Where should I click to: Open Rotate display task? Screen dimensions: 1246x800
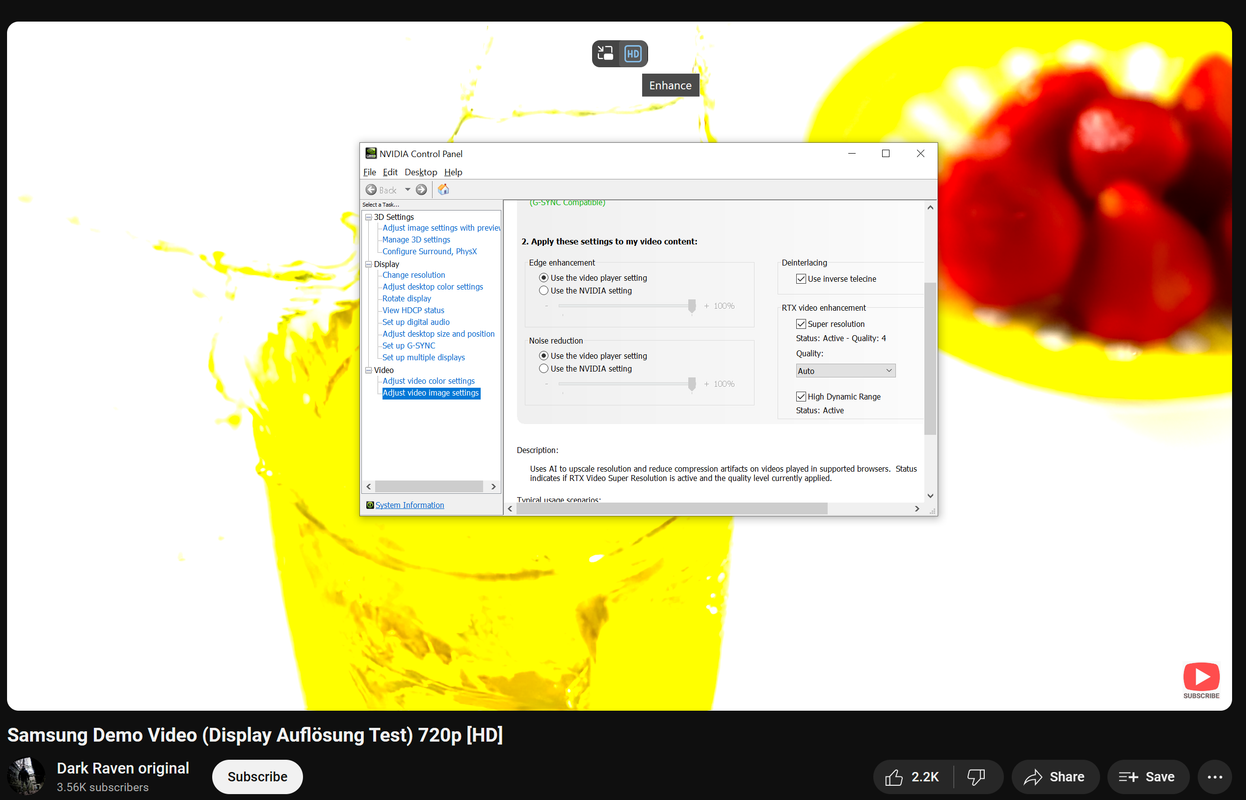tap(407, 299)
